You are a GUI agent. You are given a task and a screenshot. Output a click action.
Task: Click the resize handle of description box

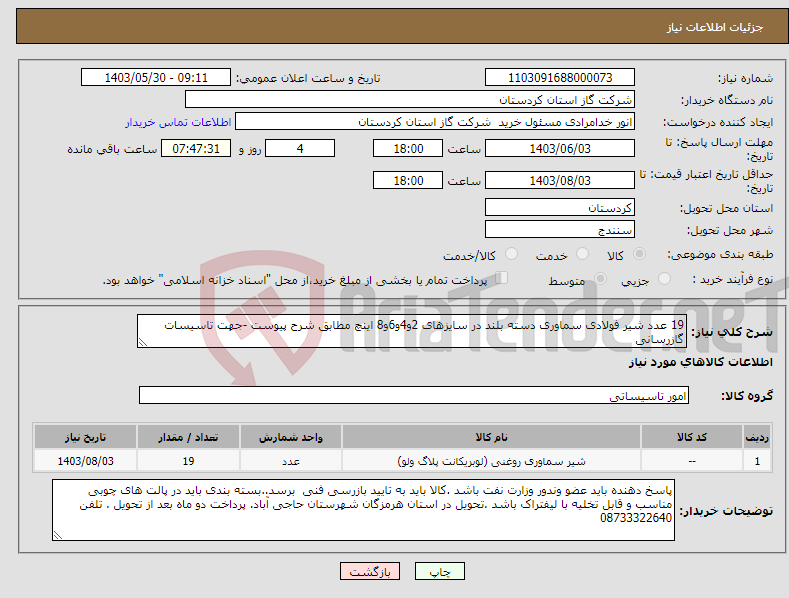coord(143,342)
